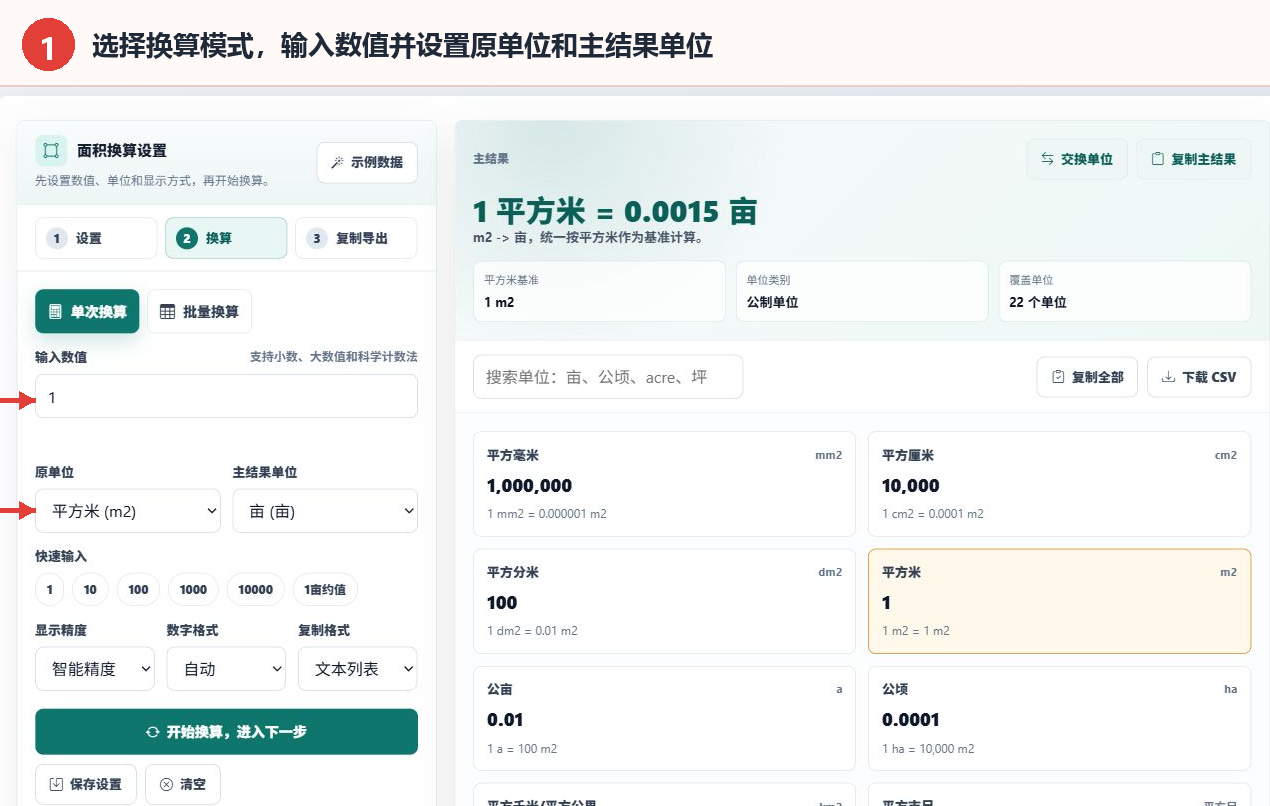Click the 清空 button
The height and width of the screenshot is (806, 1270).
click(x=183, y=784)
